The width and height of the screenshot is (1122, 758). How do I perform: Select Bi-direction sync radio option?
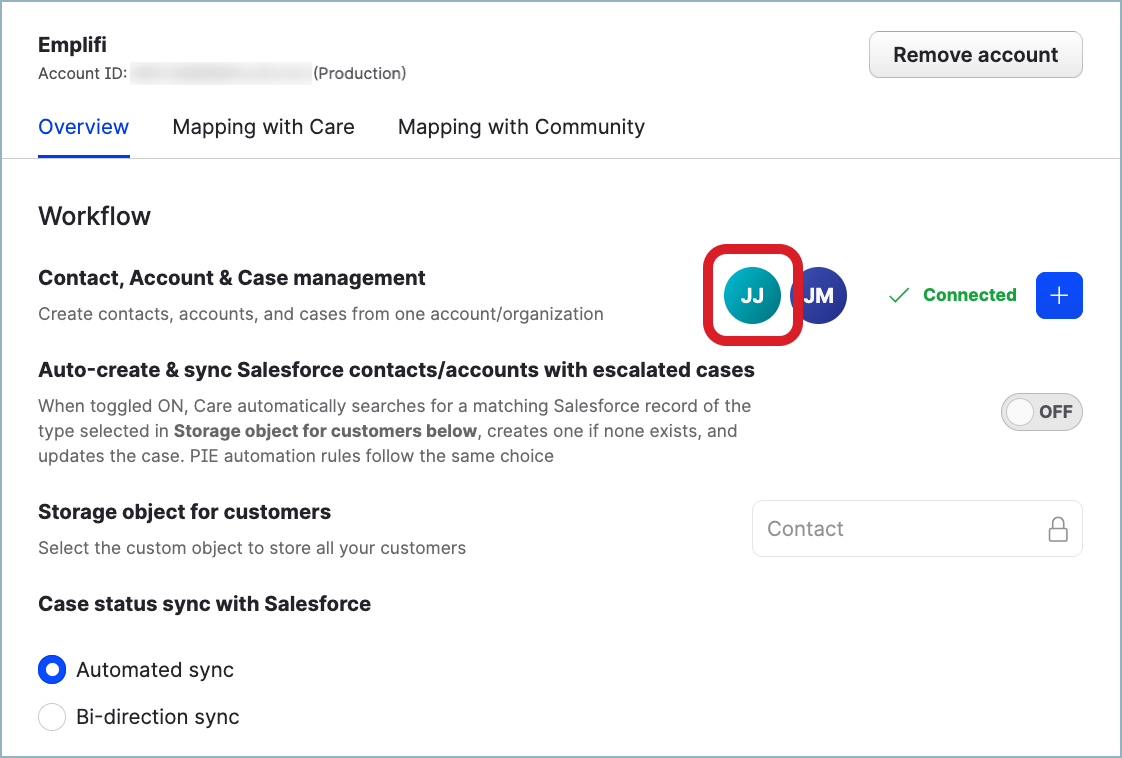(x=52, y=716)
